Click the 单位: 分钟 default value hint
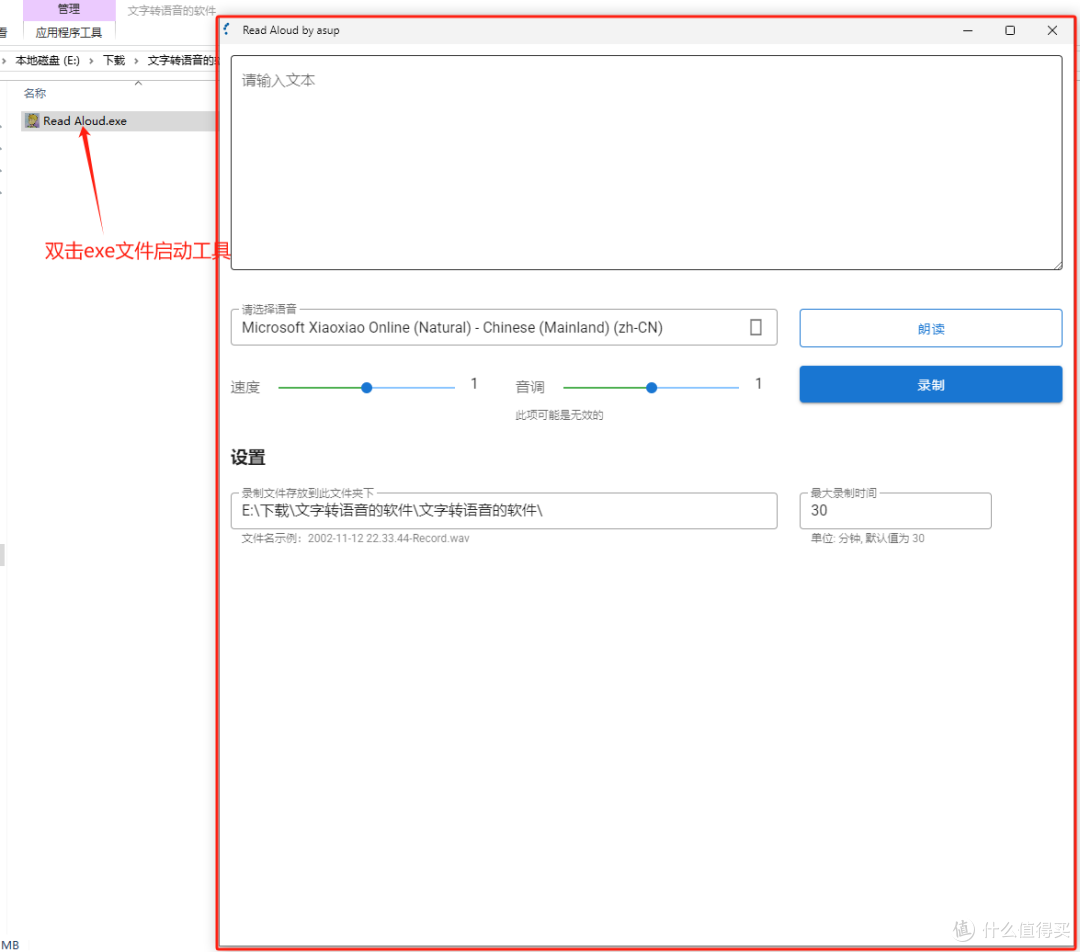Screen dimensions: 1080x952 [x=867, y=538]
